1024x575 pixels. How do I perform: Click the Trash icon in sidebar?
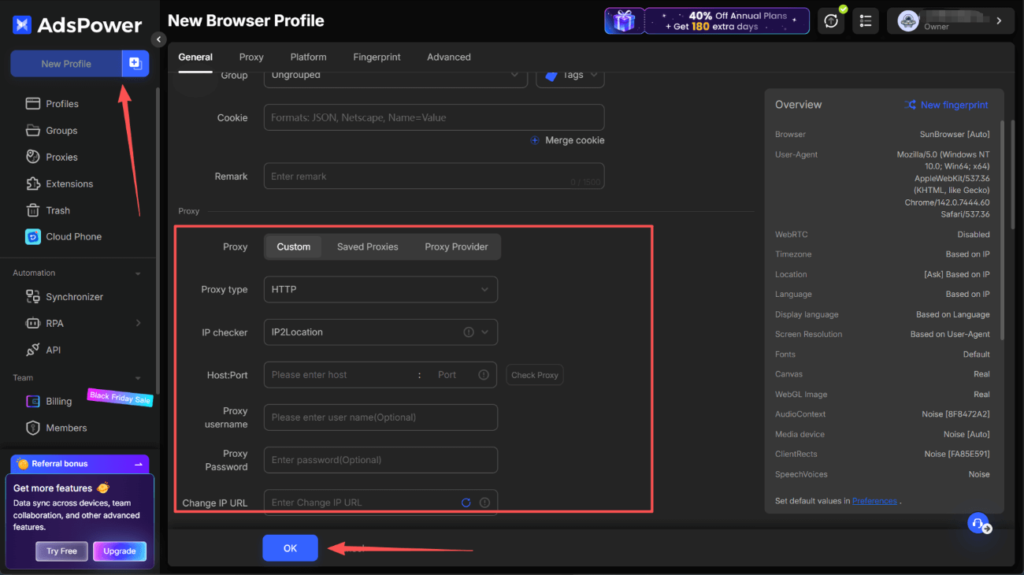coord(32,211)
